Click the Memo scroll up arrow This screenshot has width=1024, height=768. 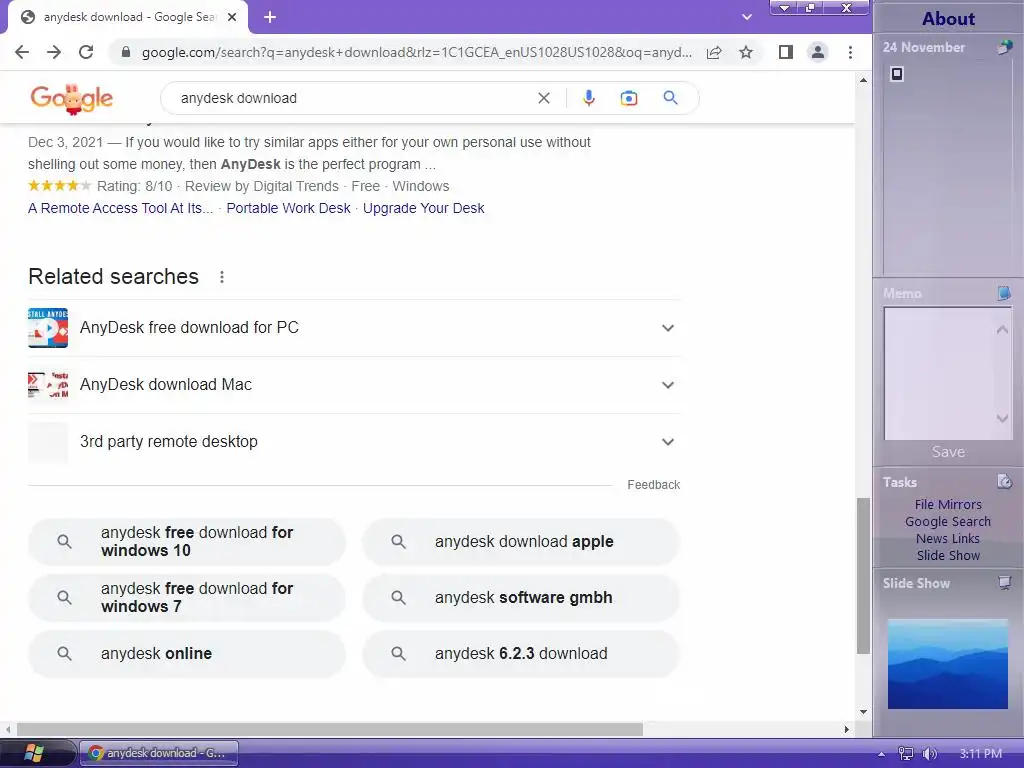coord(1002,330)
